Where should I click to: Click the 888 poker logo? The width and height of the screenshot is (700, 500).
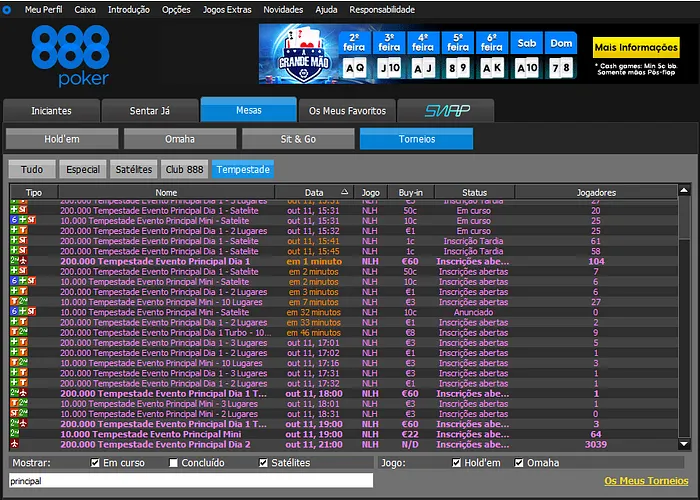click(71, 55)
